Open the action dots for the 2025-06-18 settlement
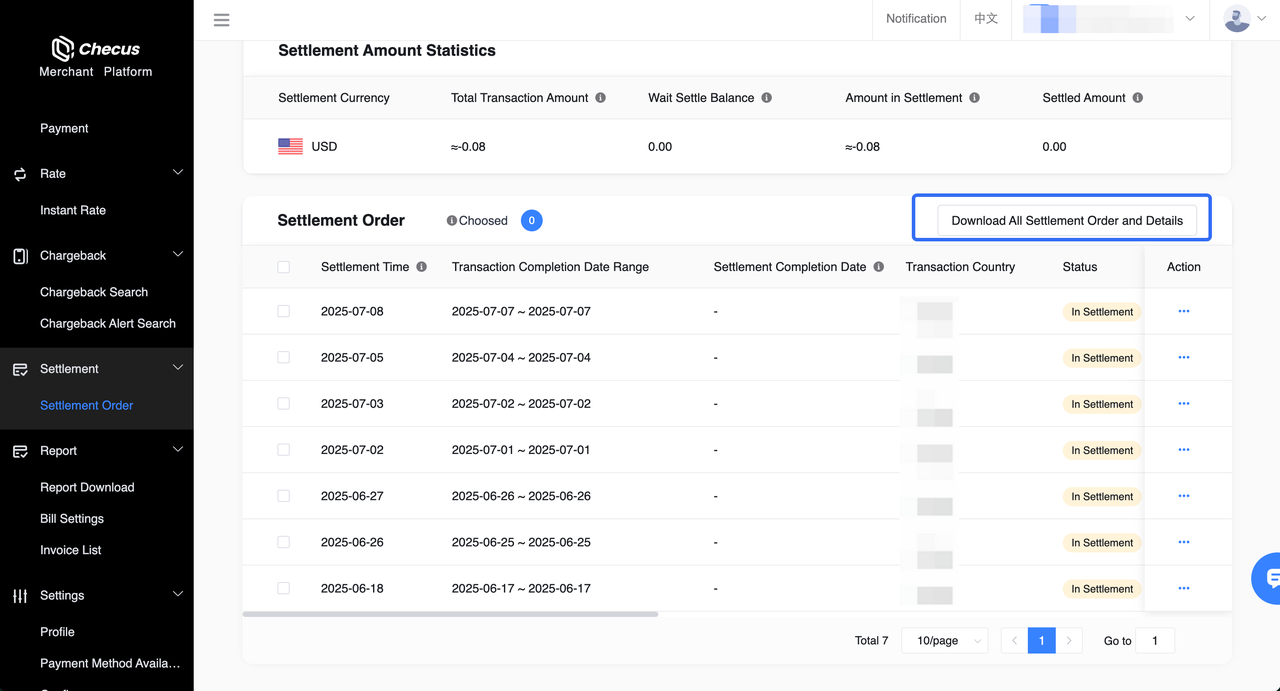1280x691 pixels. click(1184, 588)
